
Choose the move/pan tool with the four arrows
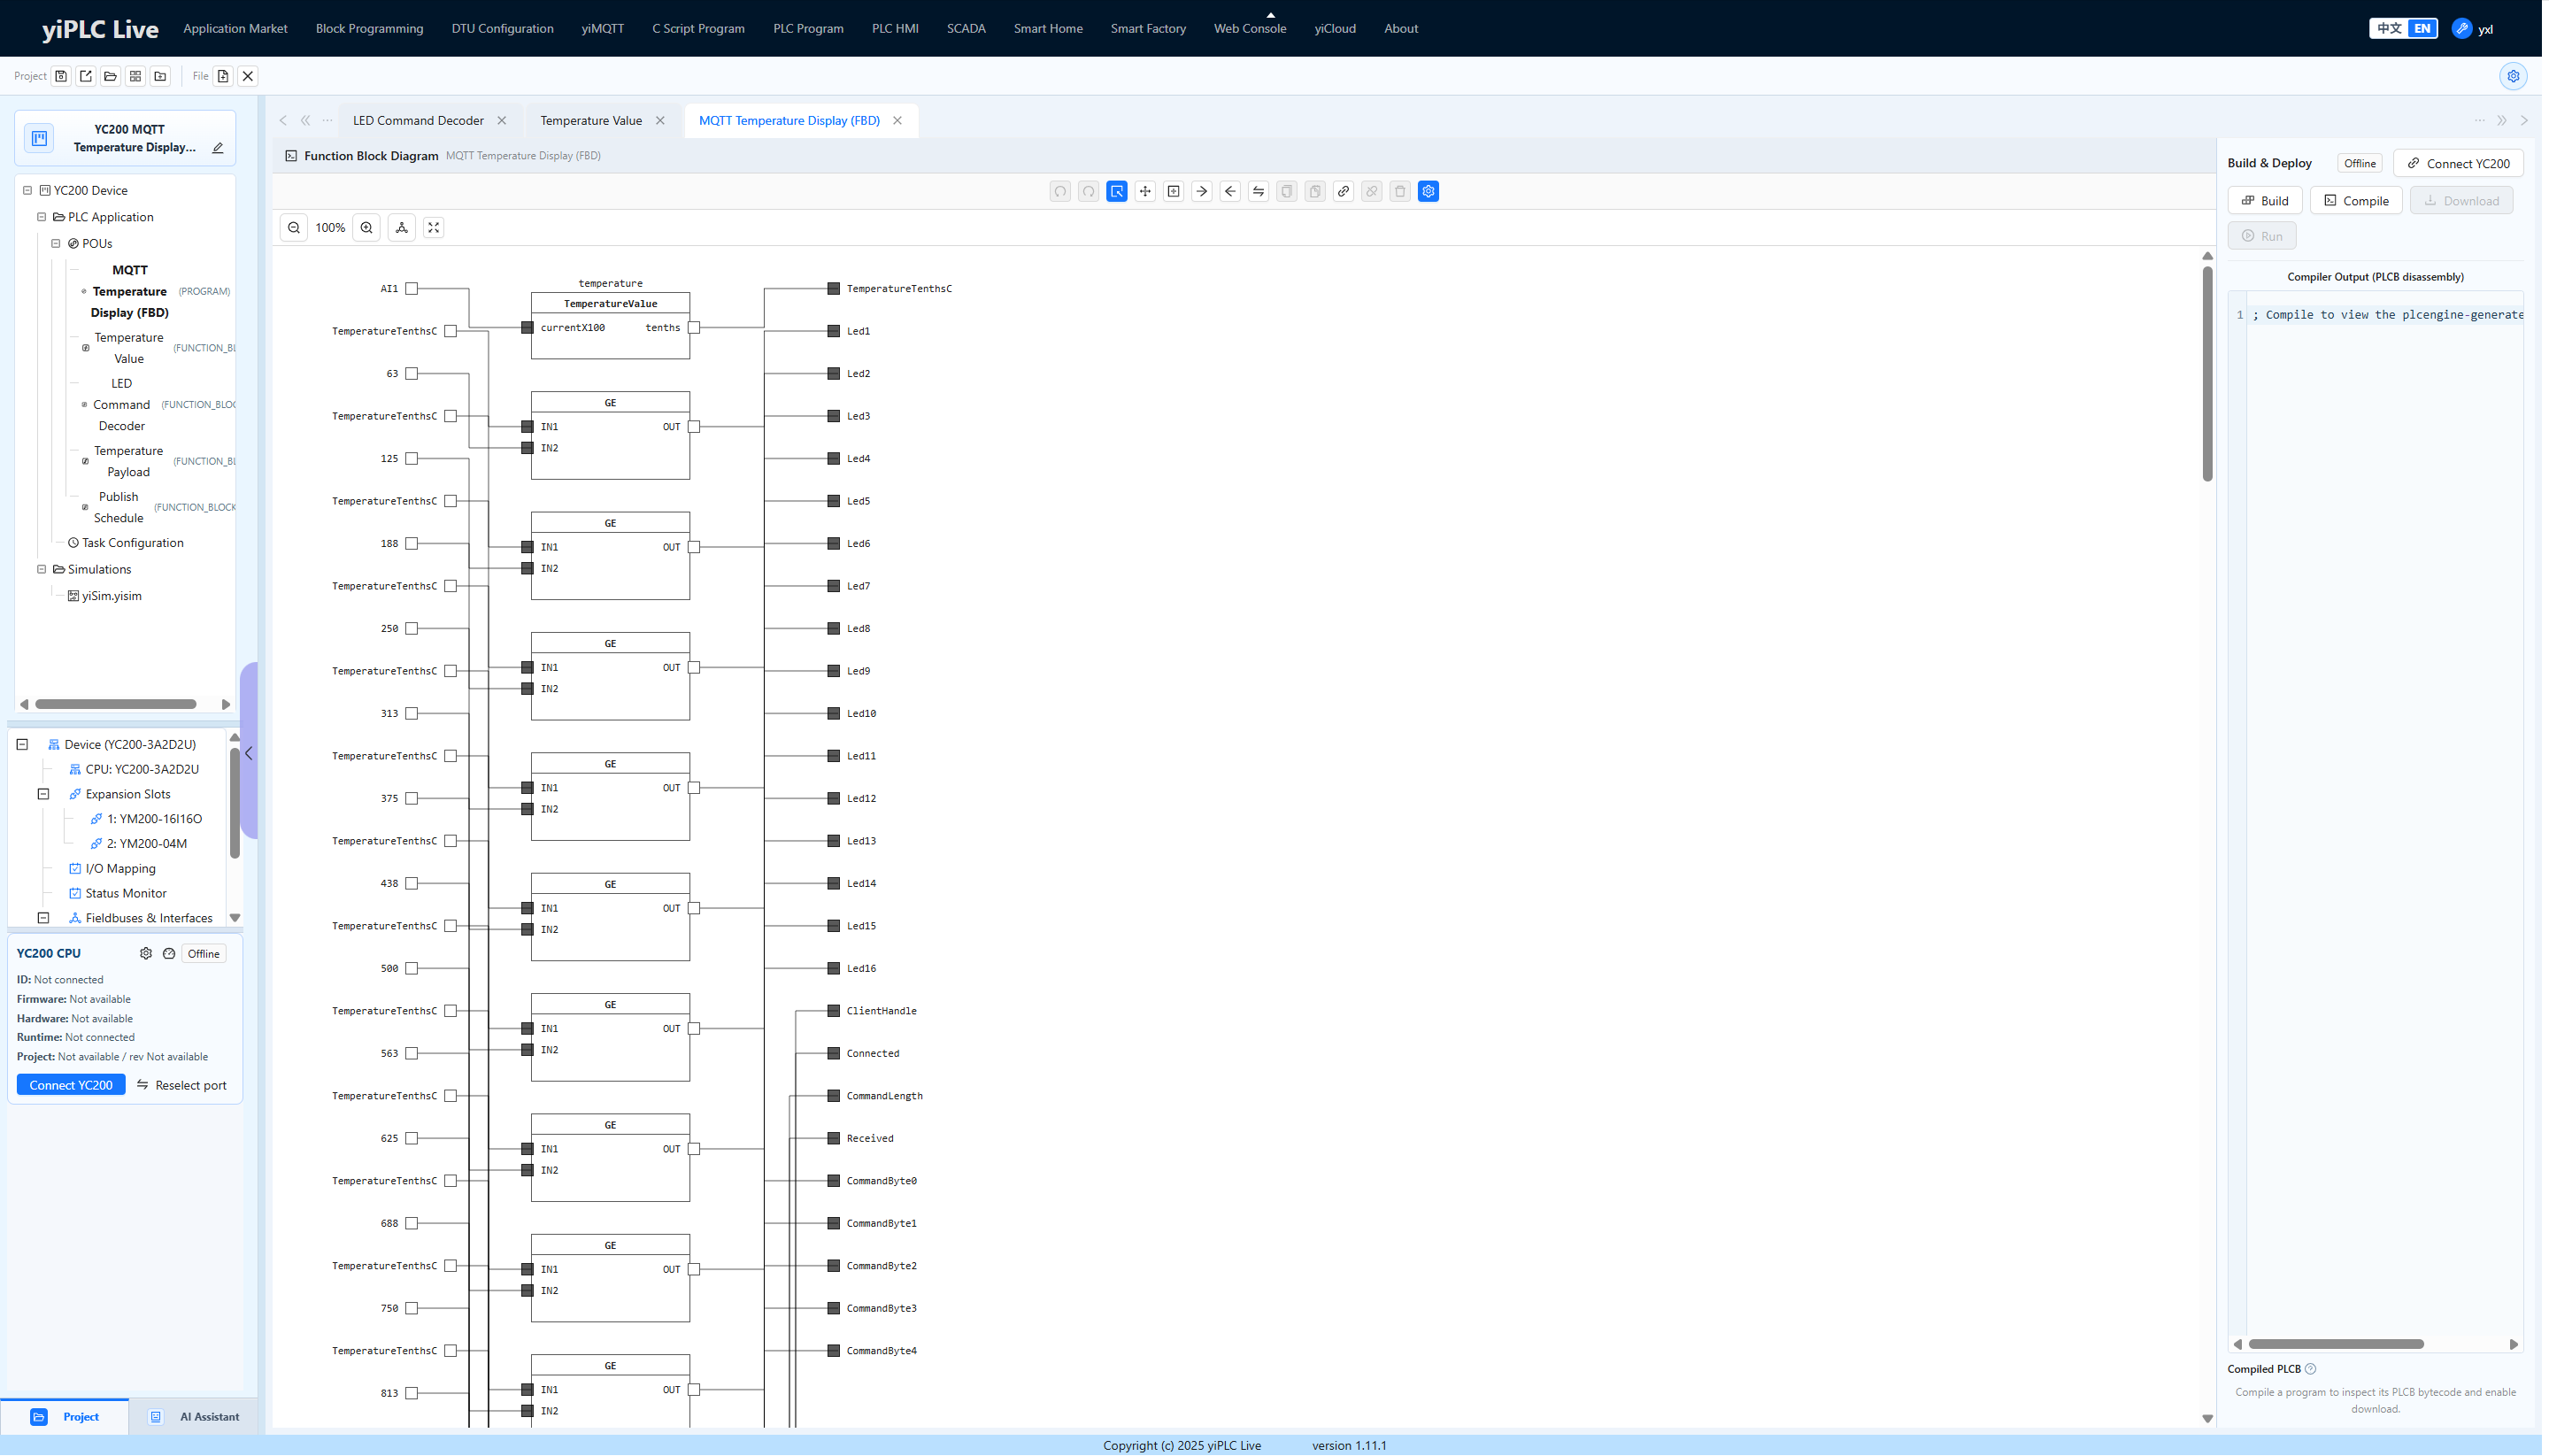click(x=1145, y=191)
